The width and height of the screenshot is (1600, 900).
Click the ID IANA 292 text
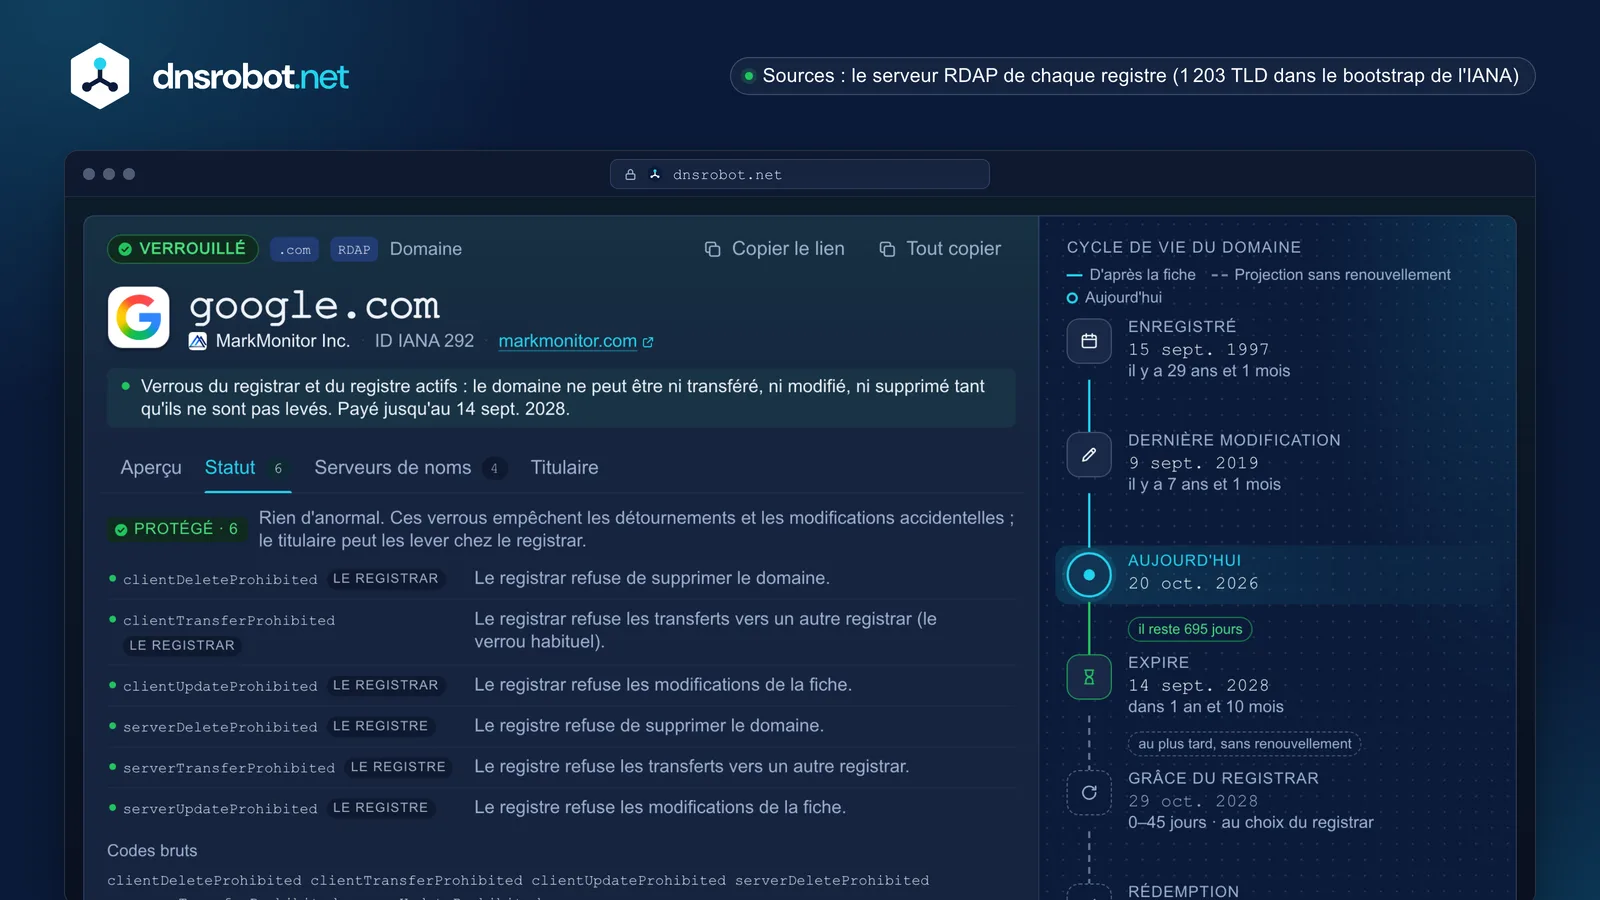coord(424,341)
